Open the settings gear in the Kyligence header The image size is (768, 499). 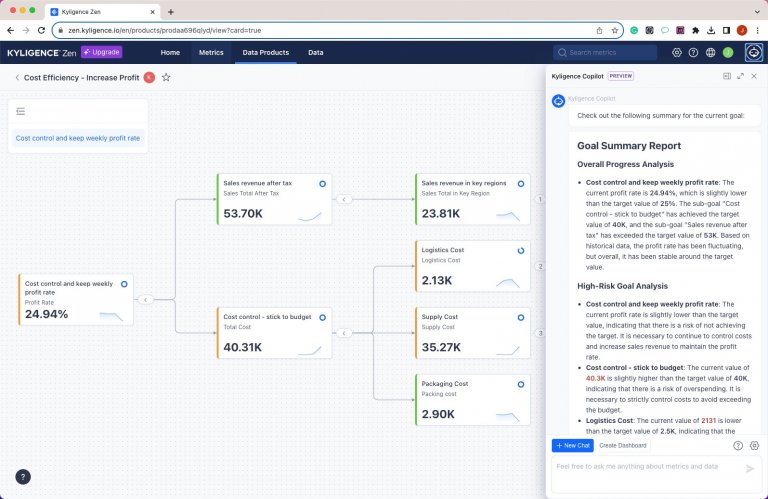click(677, 52)
